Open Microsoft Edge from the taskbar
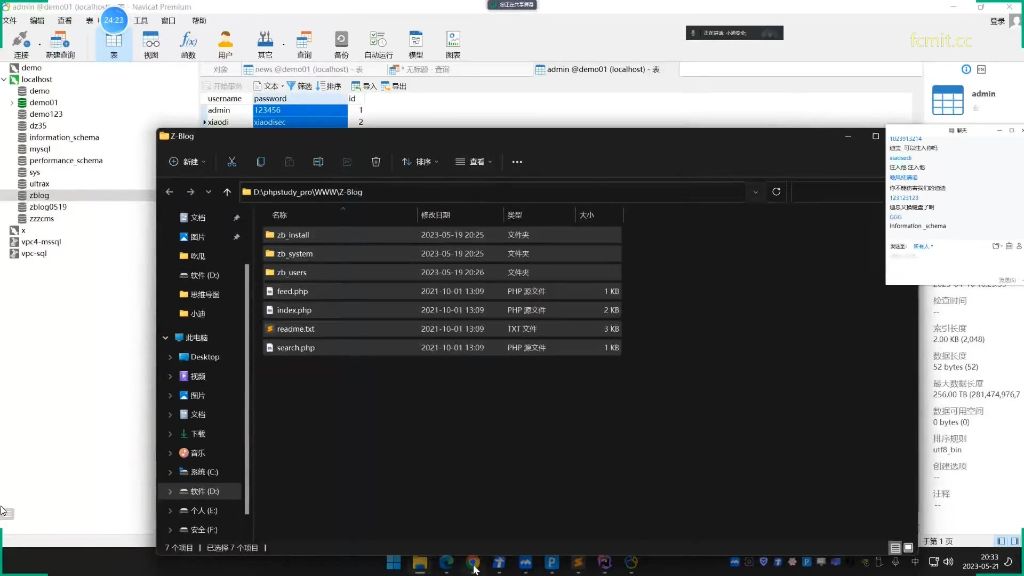The width and height of the screenshot is (1024, 576). (446, 562)
